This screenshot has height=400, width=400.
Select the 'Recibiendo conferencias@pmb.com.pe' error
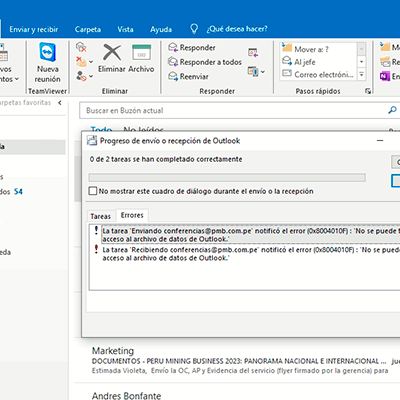(251, 254)
